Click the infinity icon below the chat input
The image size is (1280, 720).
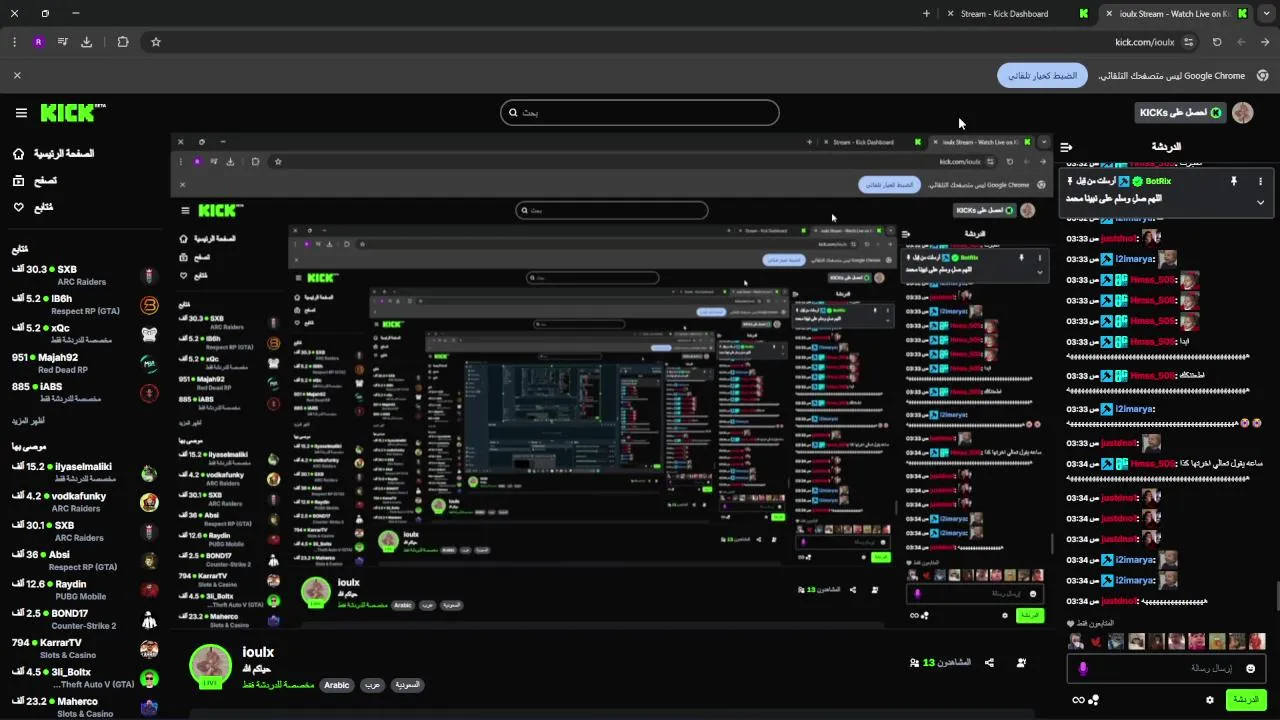point(1078,700)
